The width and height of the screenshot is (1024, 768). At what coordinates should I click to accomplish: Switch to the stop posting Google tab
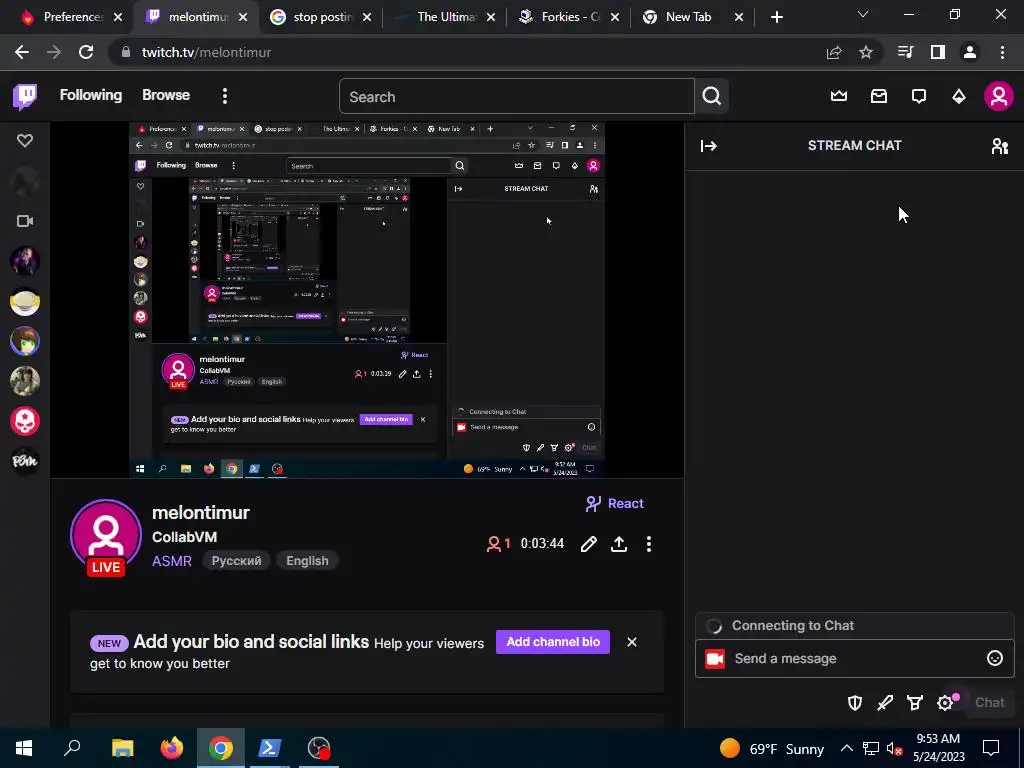pyautogui.click(x=322, y=17)
